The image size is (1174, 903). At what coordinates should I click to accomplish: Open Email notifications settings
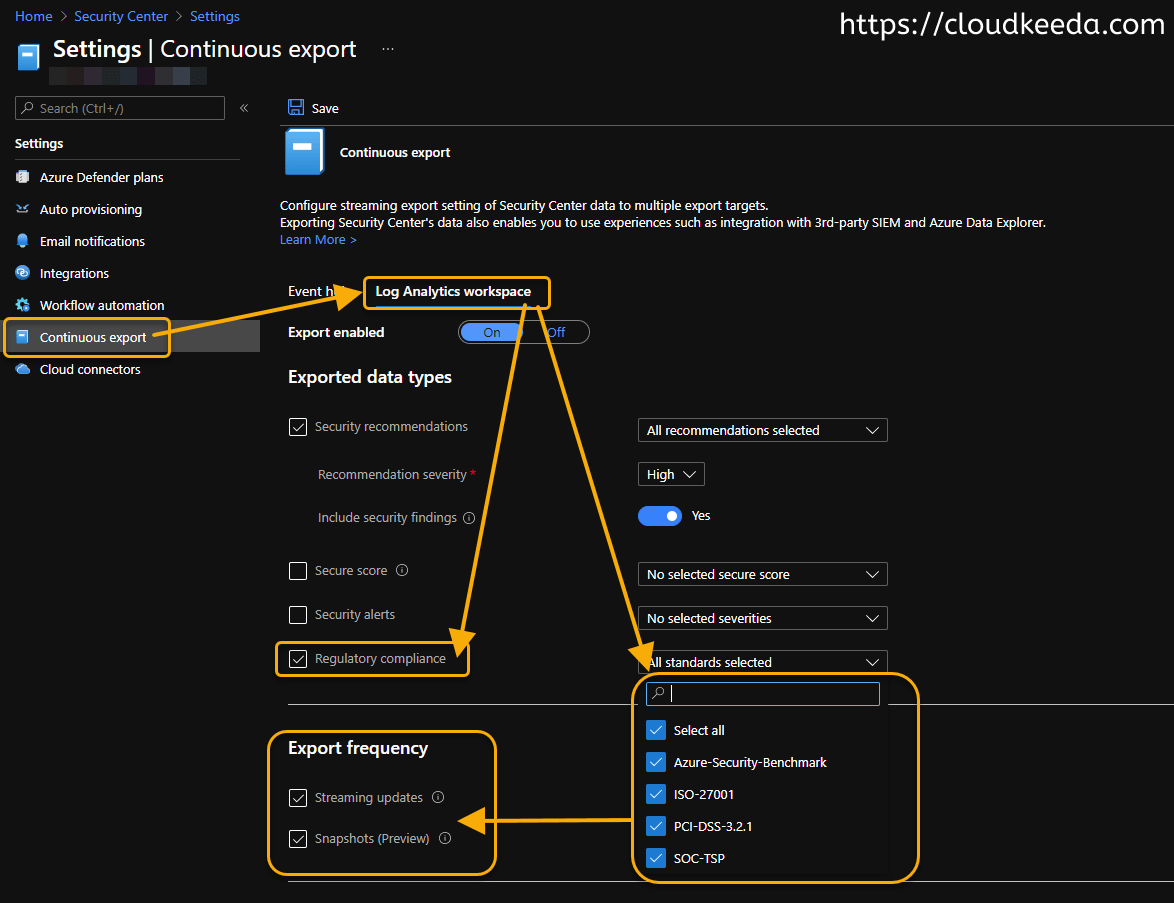pyautogui.click(x=92, y=241)
